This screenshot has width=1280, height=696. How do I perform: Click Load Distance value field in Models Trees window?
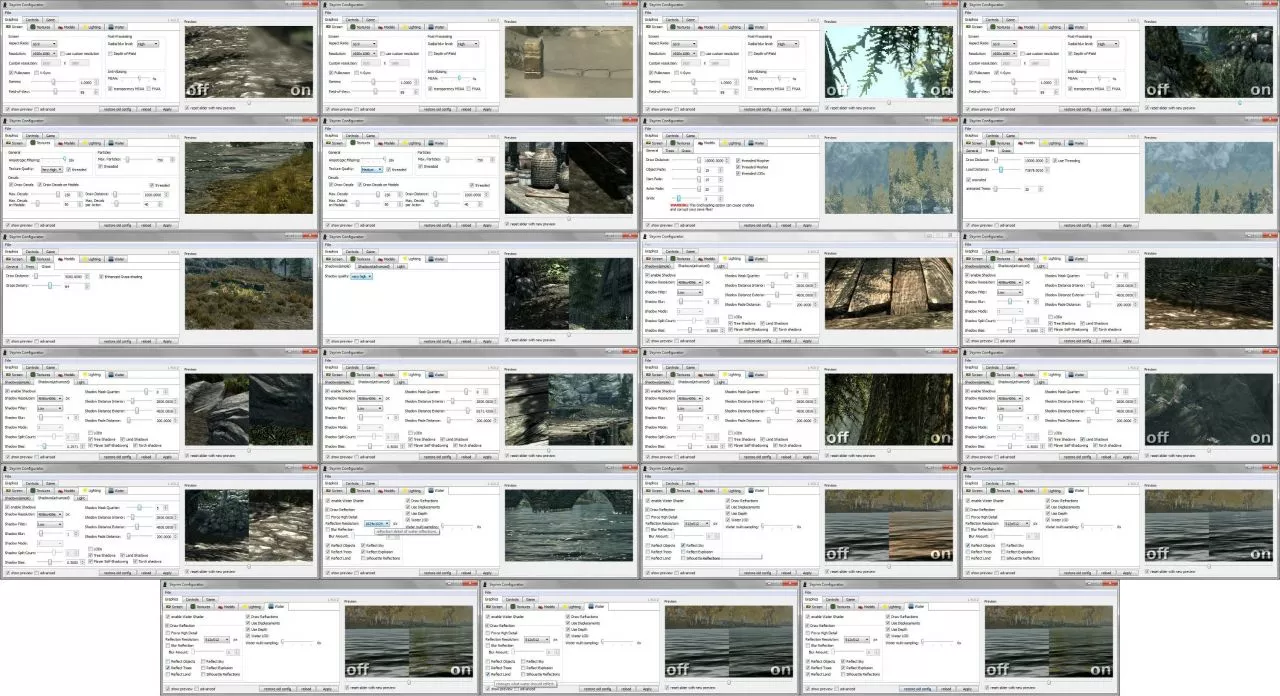(1036, 170)
